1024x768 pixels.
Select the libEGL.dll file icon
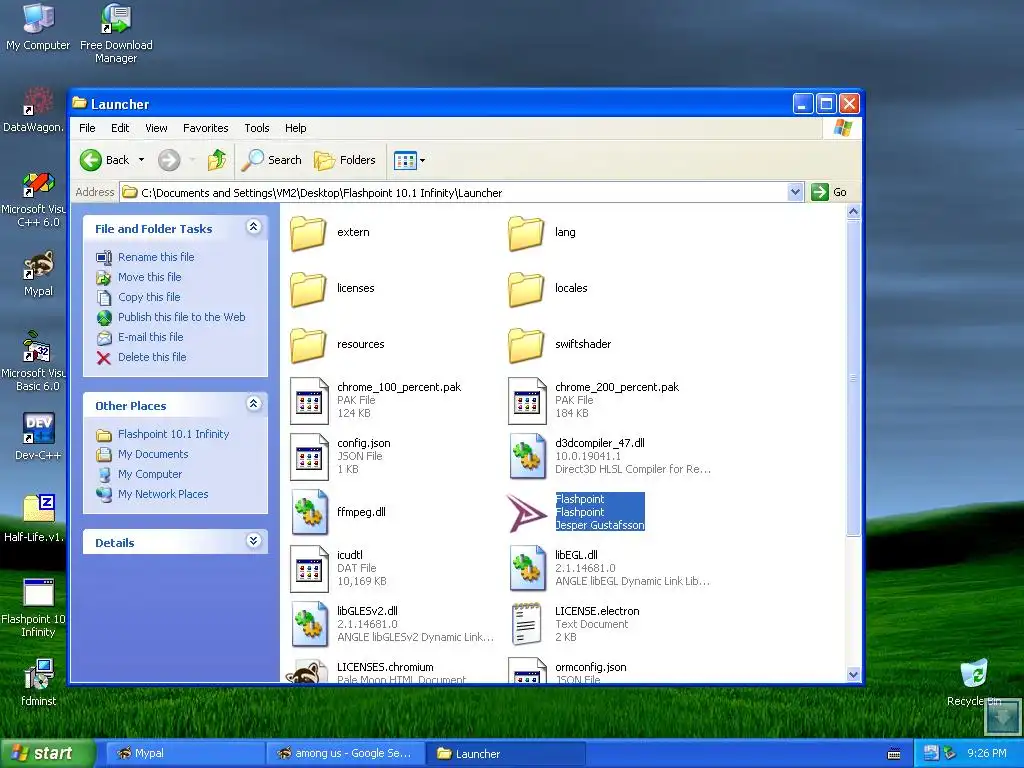tap(528, 569)
